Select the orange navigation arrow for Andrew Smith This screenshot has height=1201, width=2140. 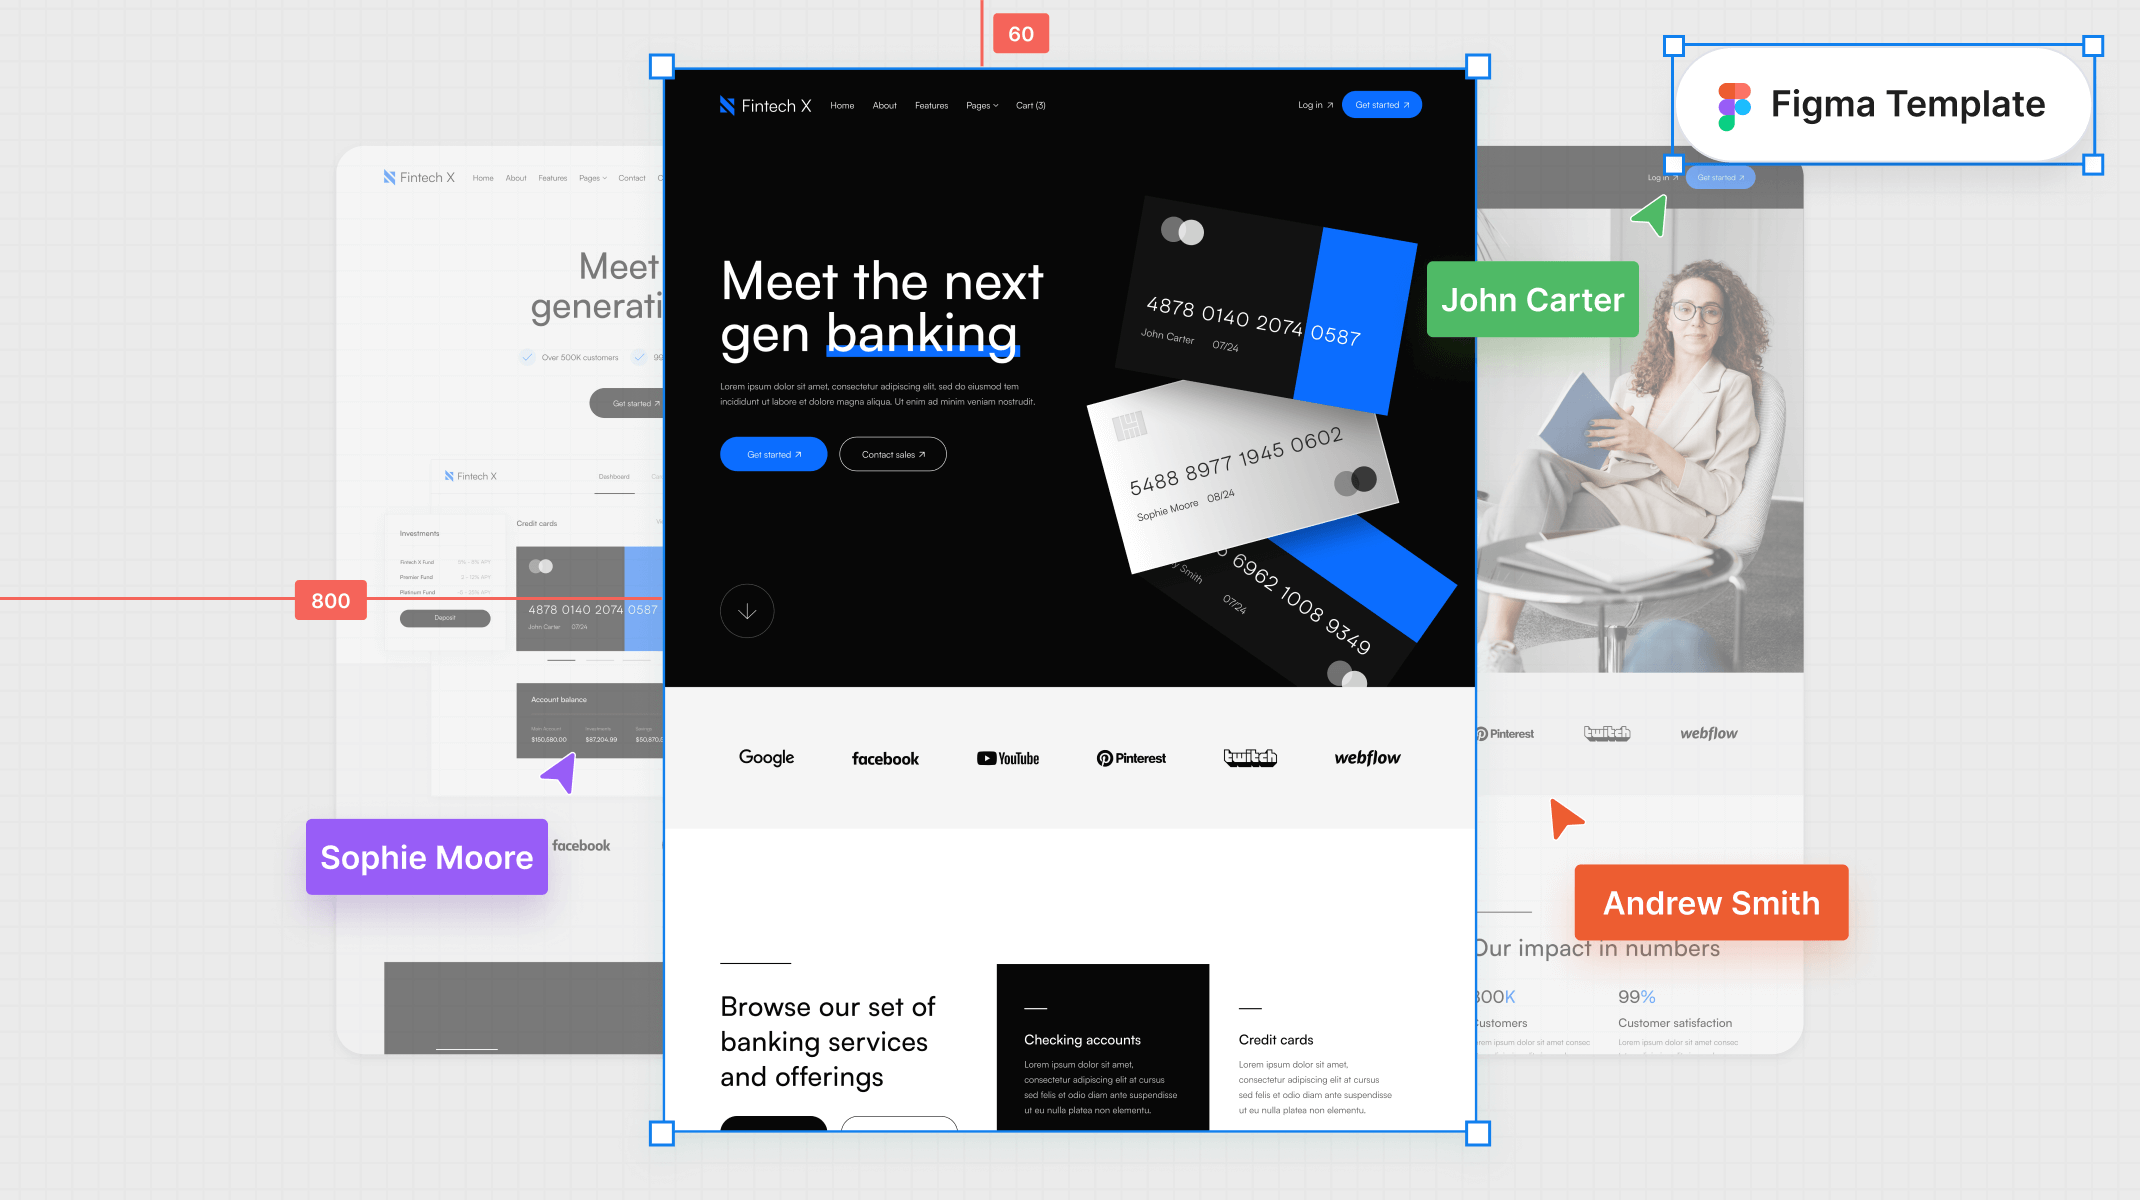click(1567, 819)
